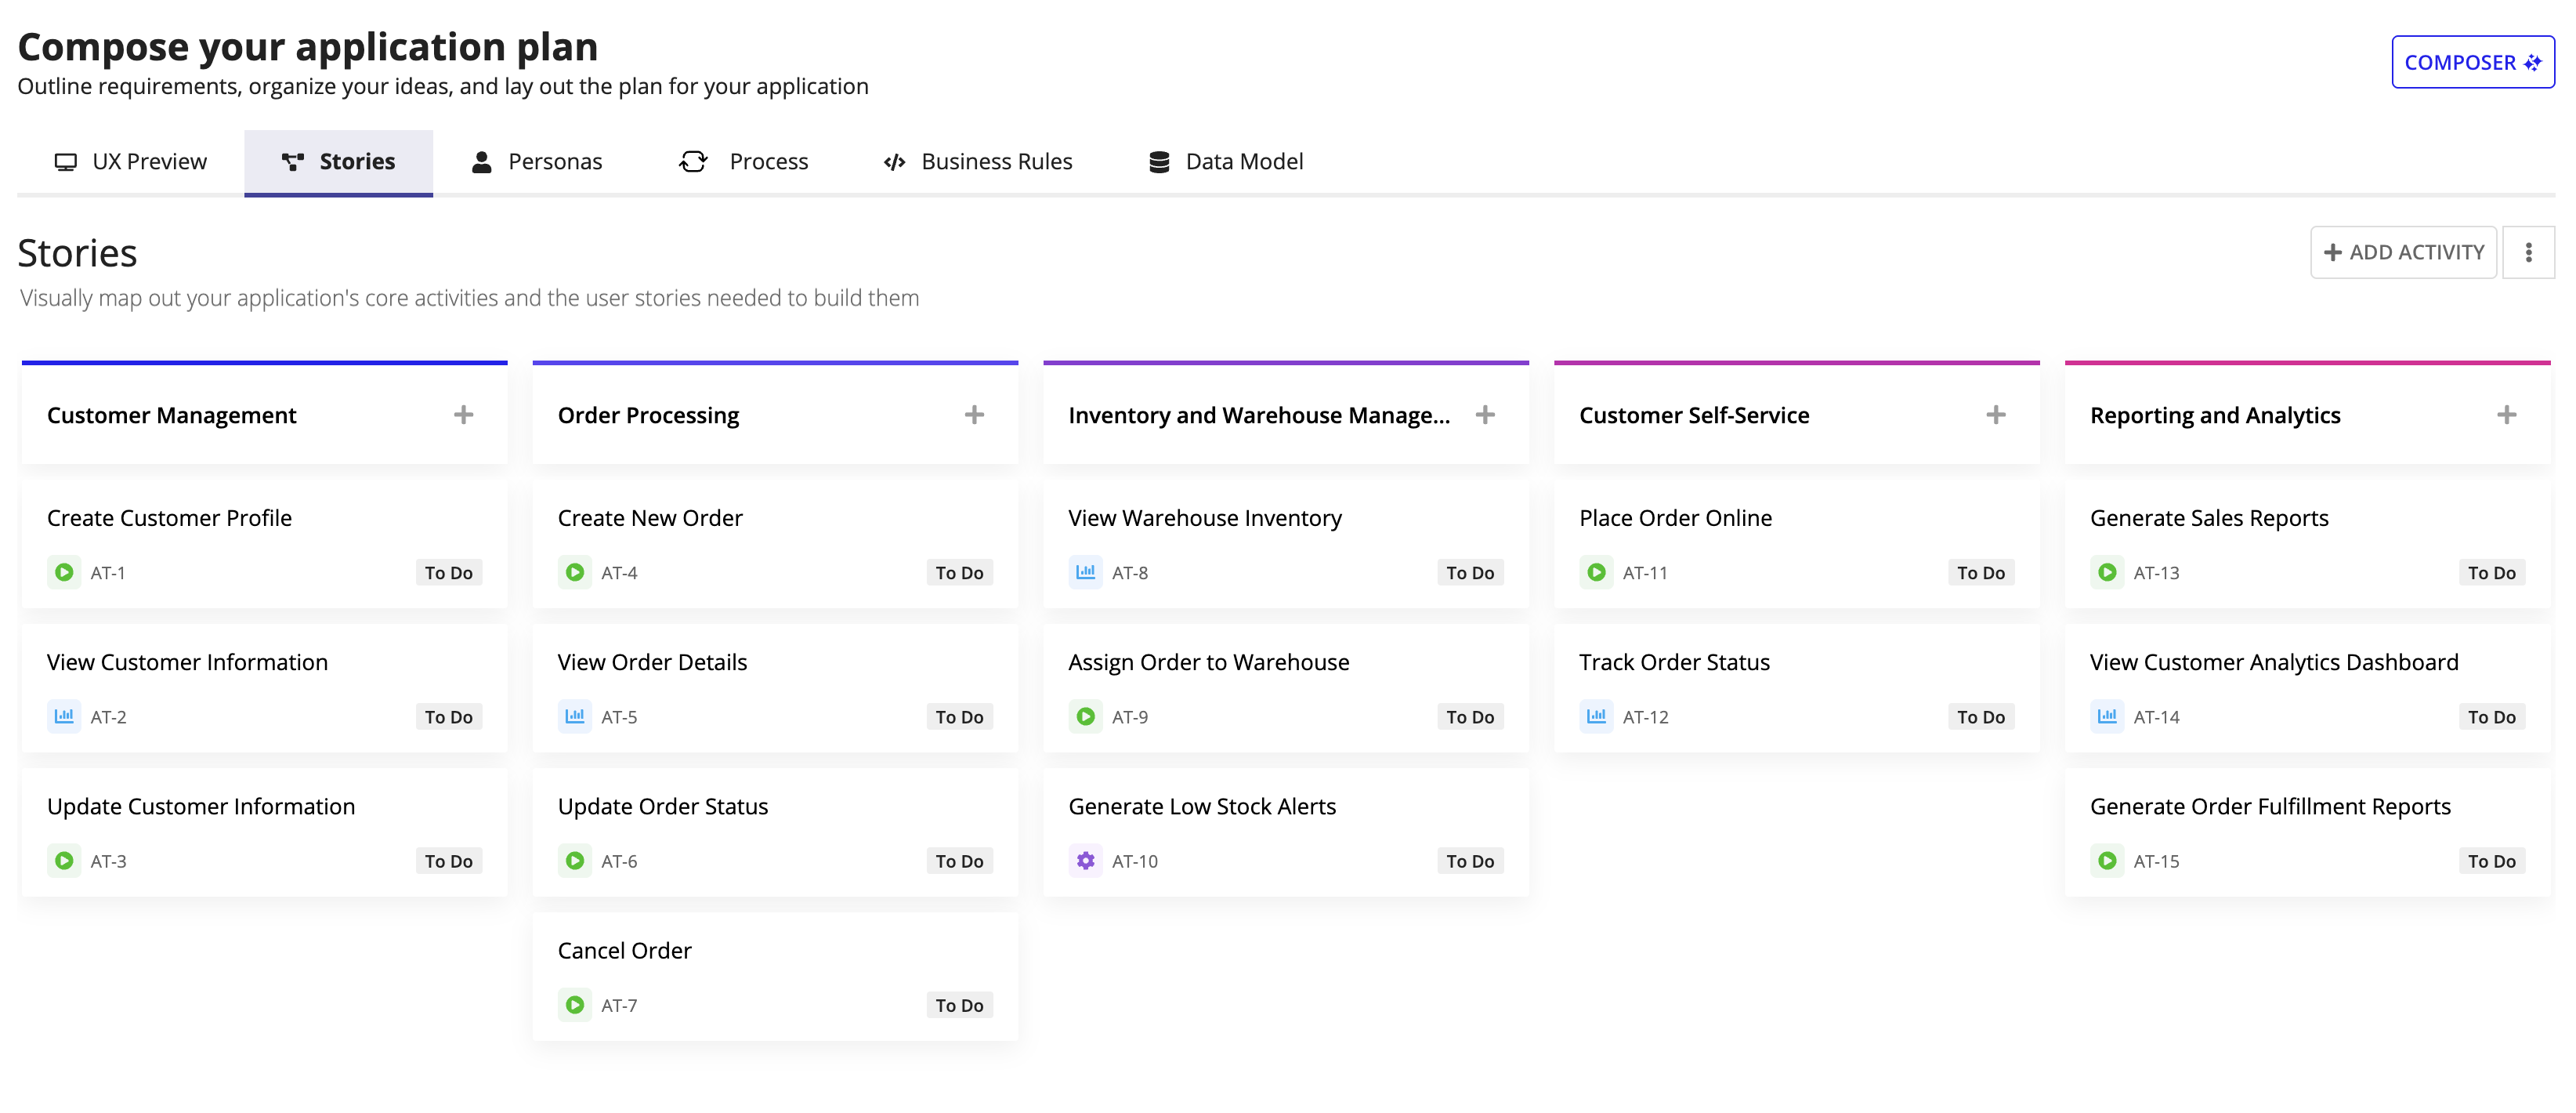The image size is (2576, 1113).
Task: Click the chart icon on View Warehouse Inventory
Action: pos(1086,572)
